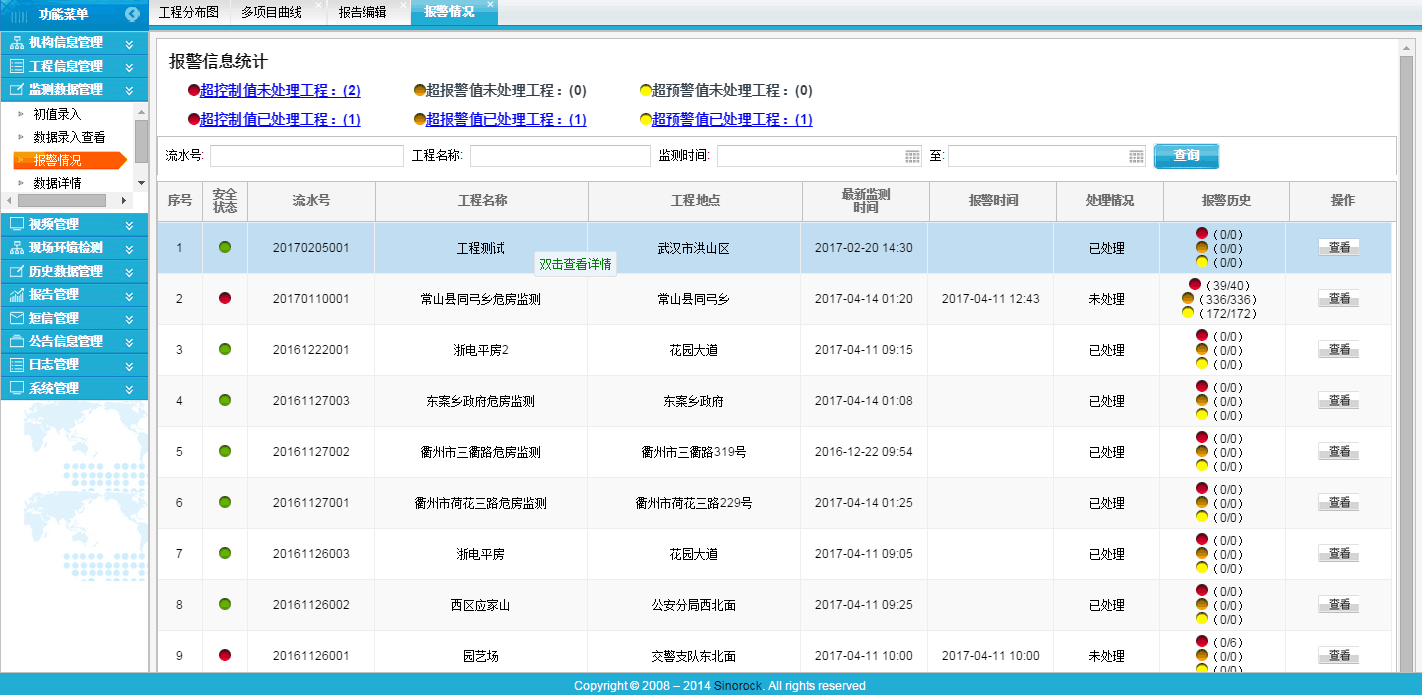Viewport: 1422px width, 695px height.
Task: Click the 日志管理 icon
Action: (16, 365)
